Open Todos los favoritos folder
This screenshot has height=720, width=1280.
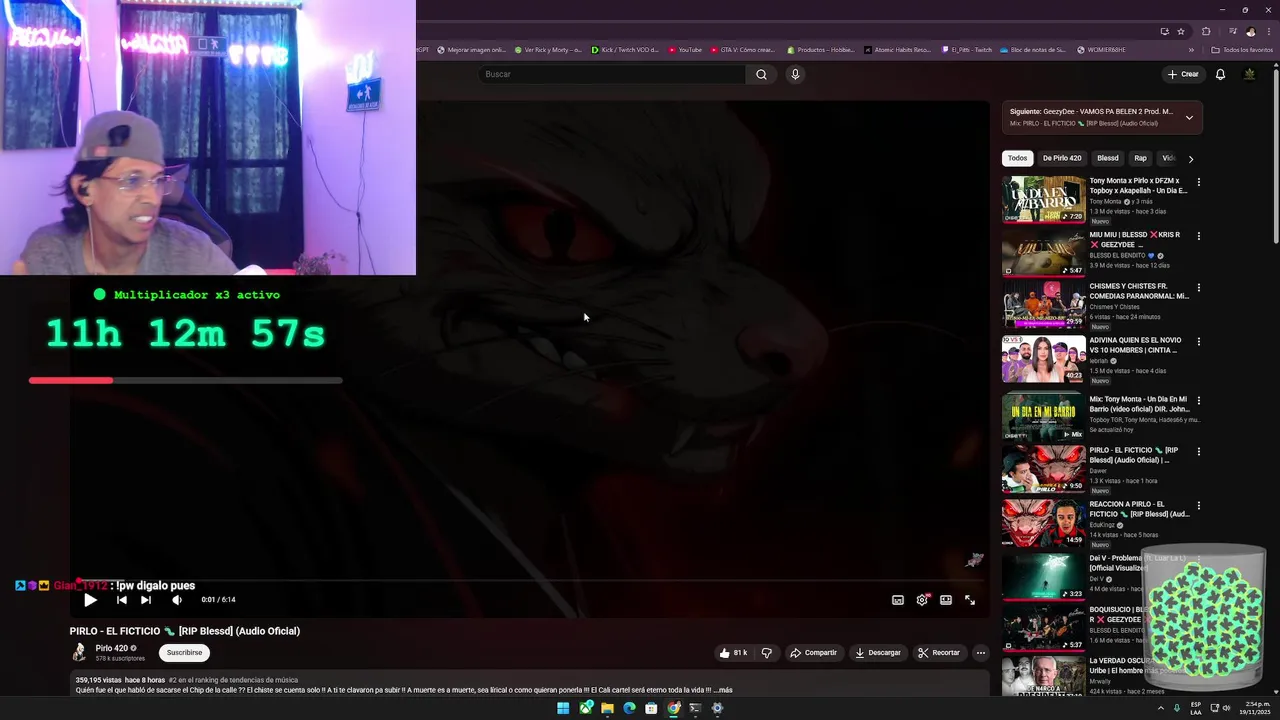[1242, 50]
